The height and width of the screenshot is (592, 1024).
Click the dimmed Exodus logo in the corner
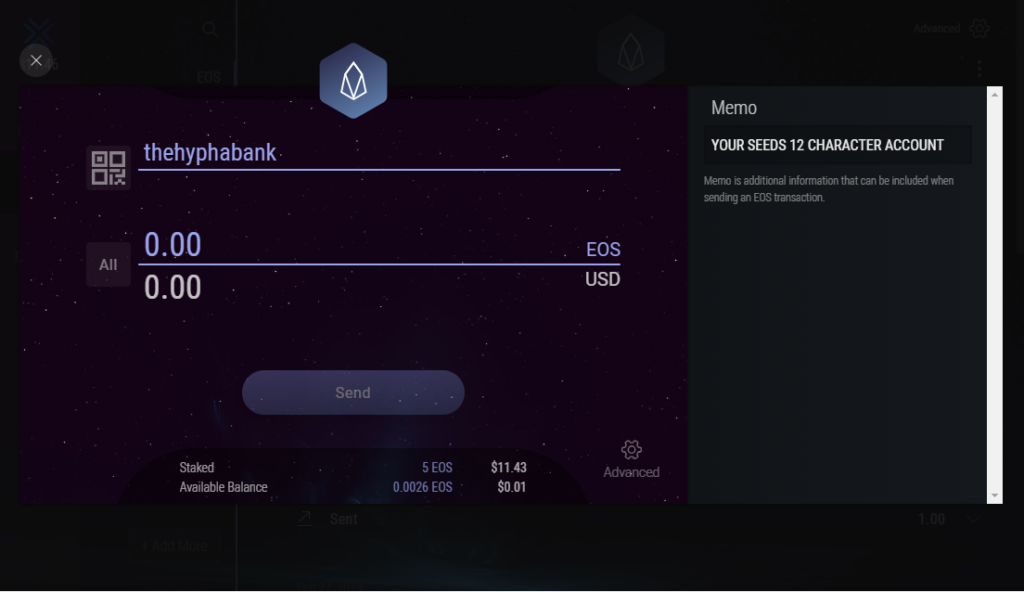point(38,35)
